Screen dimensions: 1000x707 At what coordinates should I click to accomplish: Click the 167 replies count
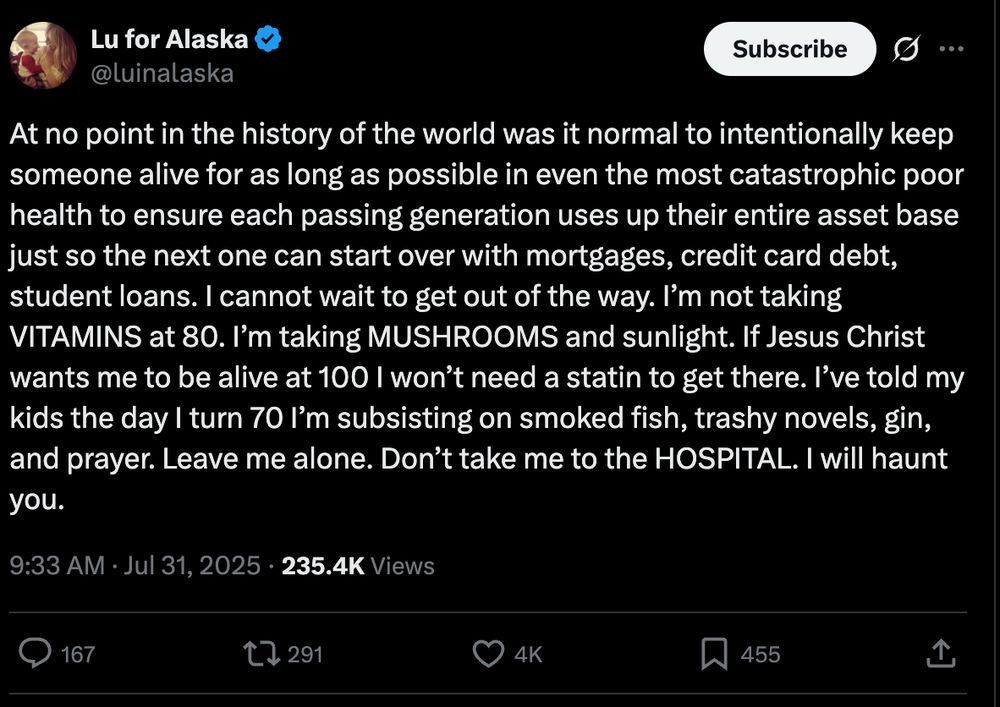[x=78, y=654]
